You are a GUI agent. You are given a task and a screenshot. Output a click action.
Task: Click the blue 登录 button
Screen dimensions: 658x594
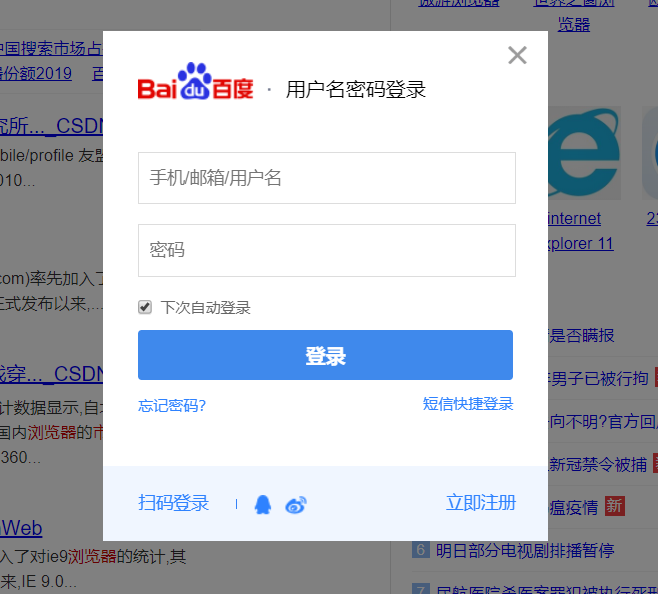click(x=325, y=355)
